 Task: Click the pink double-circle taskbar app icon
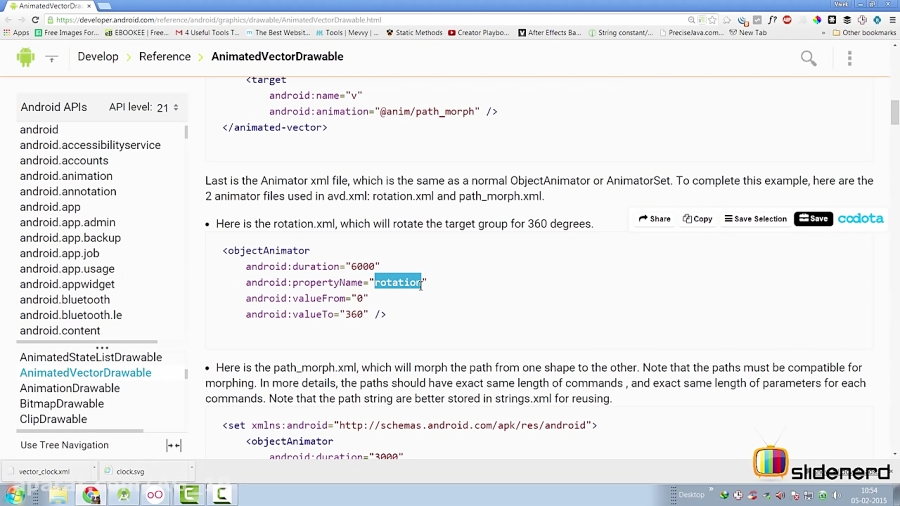pyautogui.click(x=156, y=495)
